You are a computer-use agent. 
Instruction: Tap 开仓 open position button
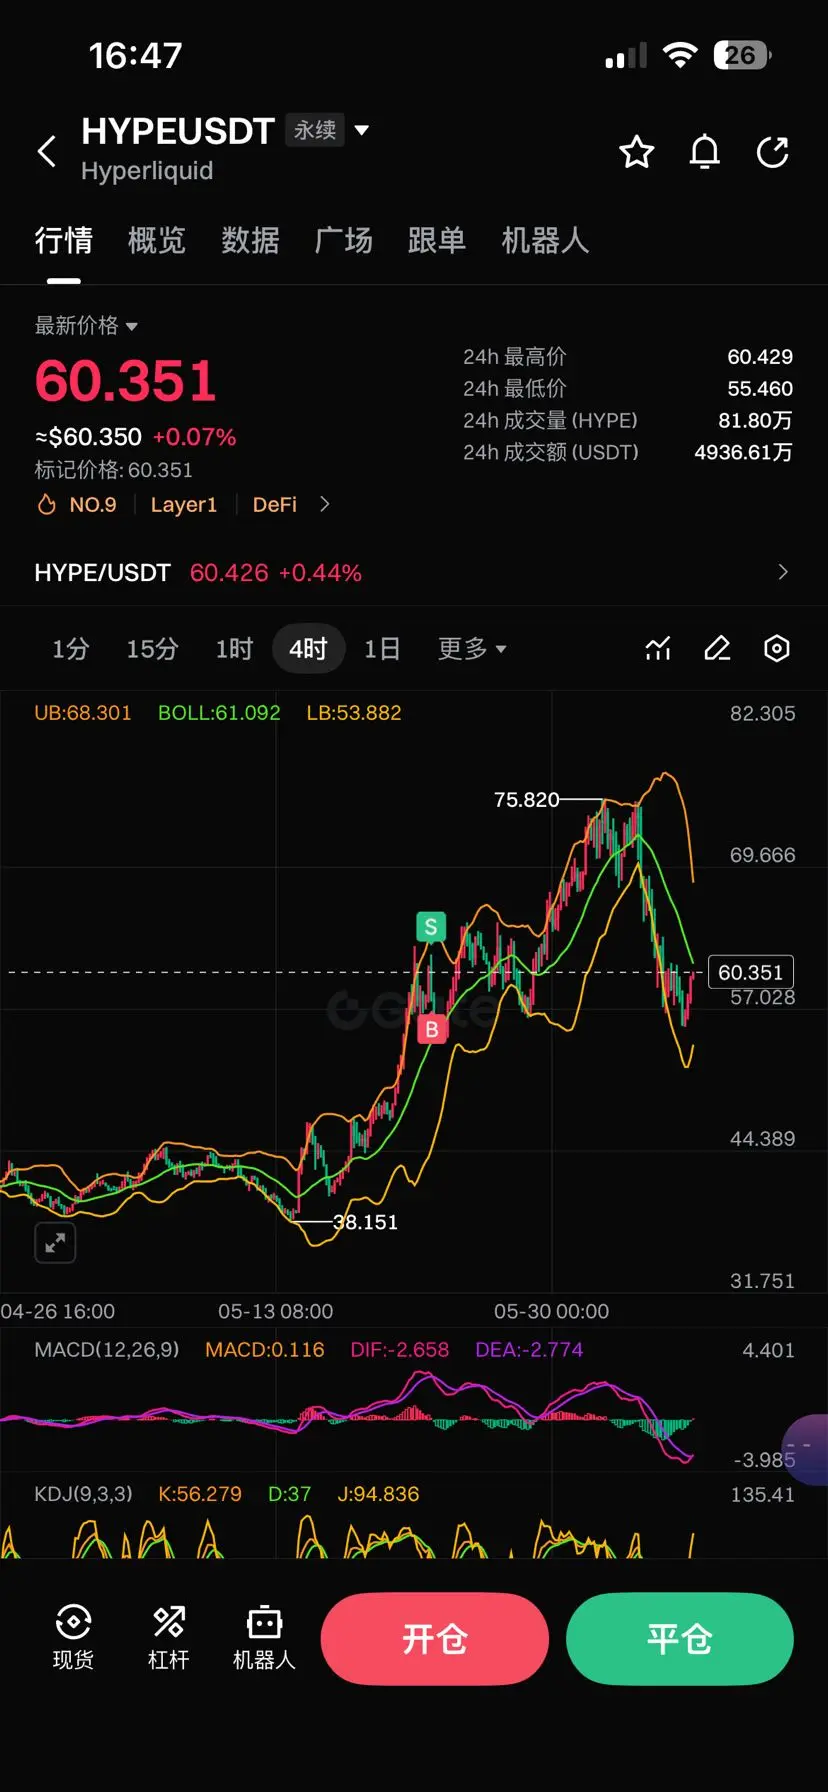click(435, 1639)
